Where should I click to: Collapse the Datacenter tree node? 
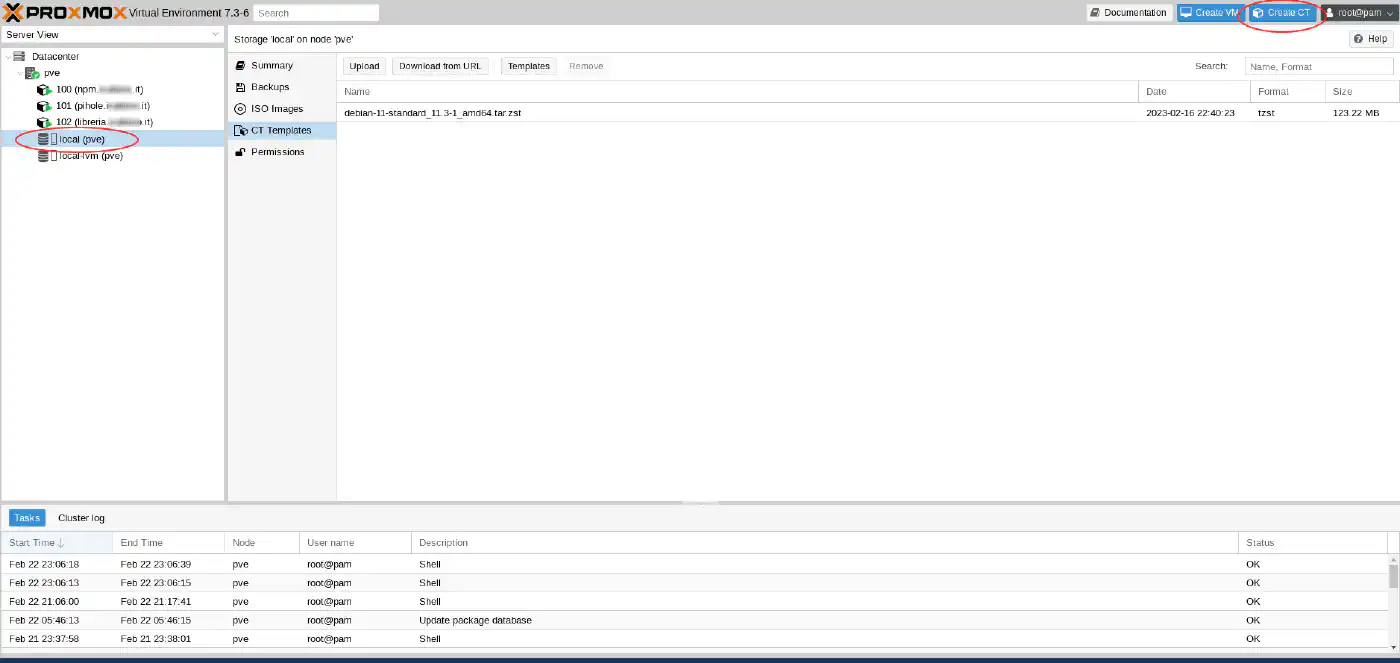coord(8,57)
